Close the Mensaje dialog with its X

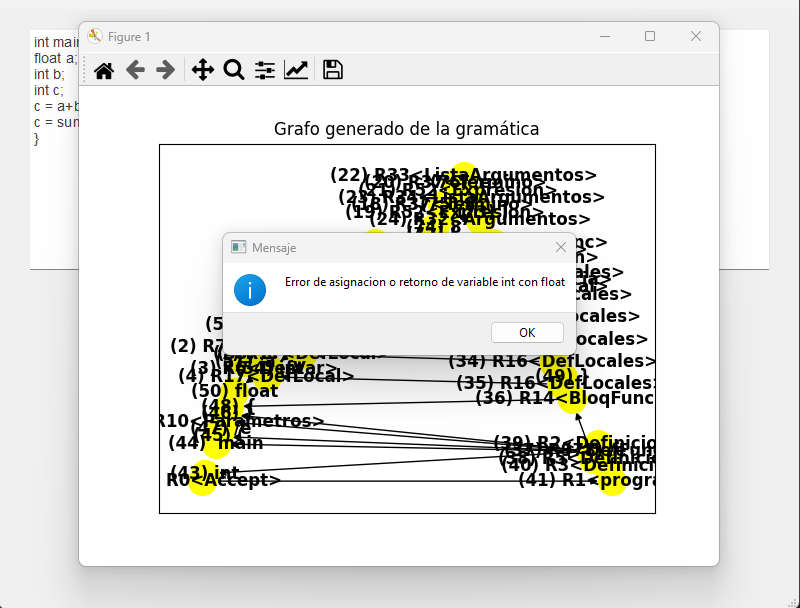561,247
